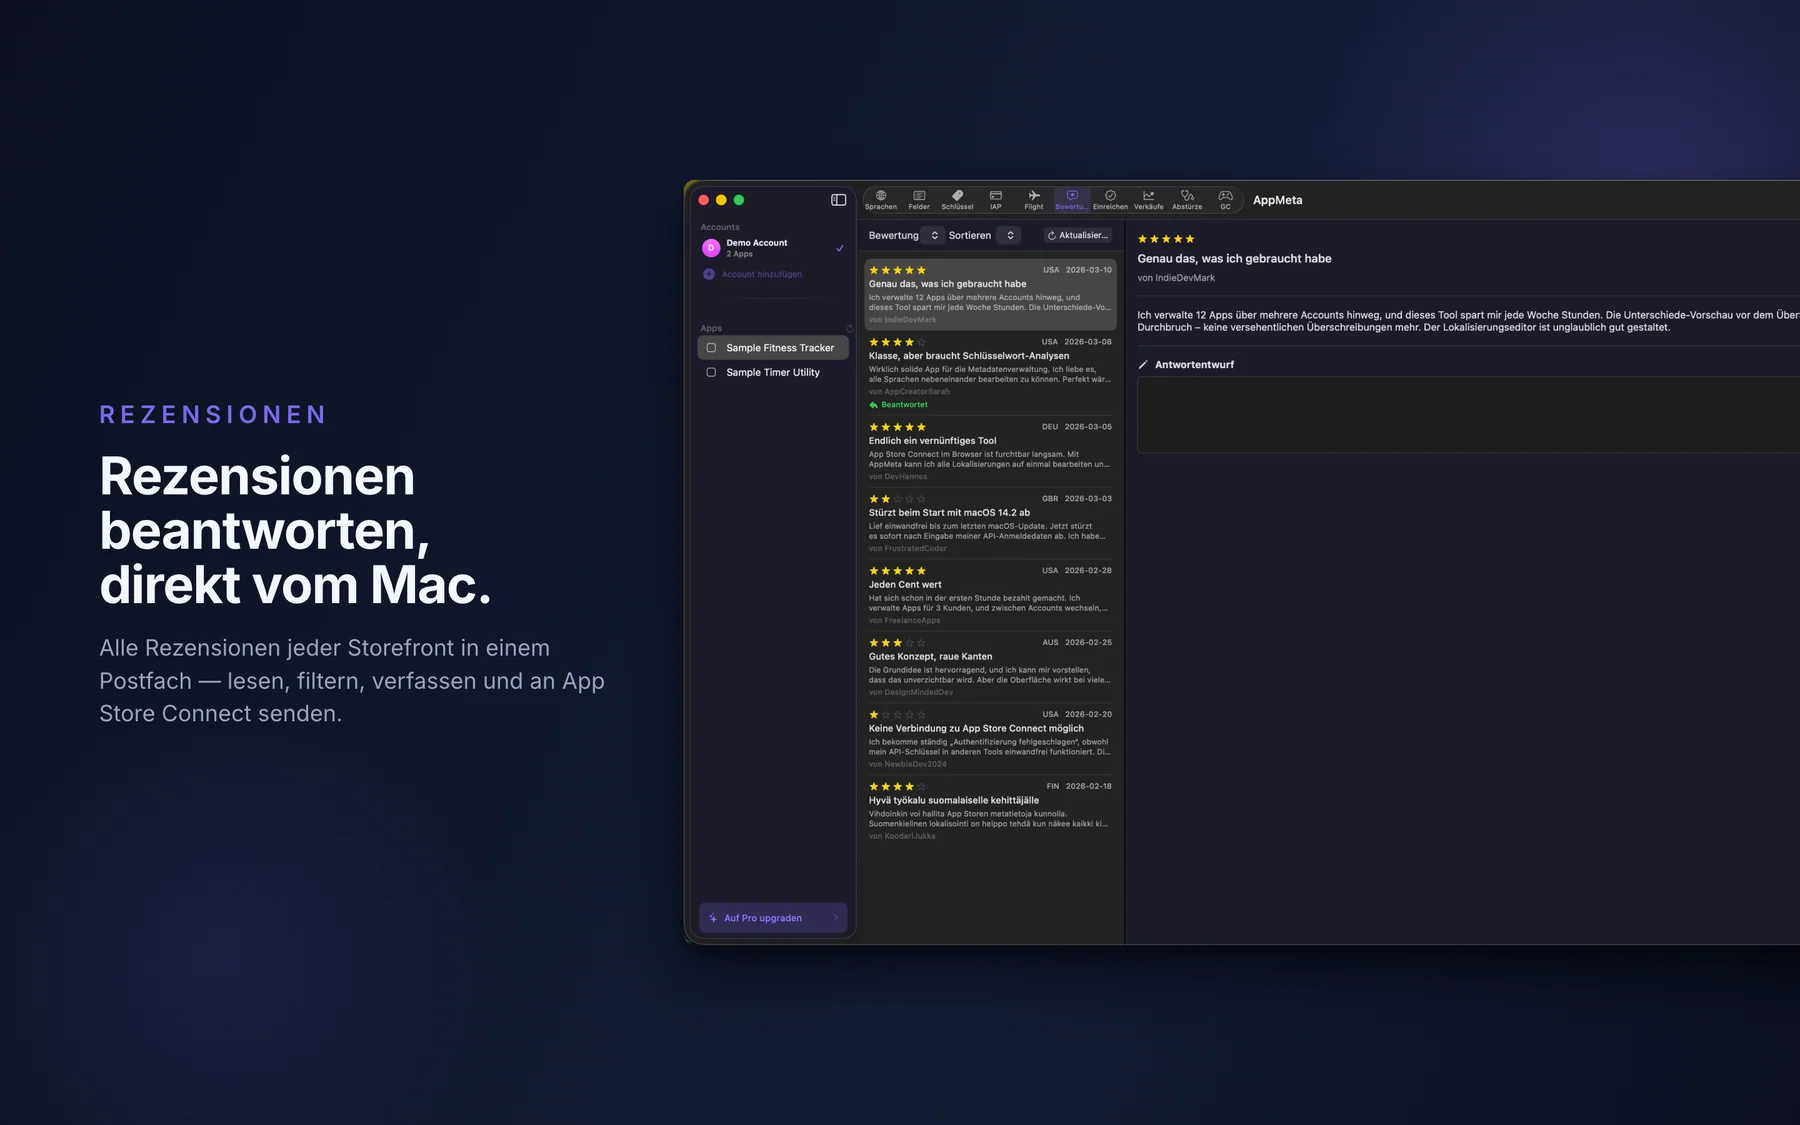Select the Sample Timer Utility app

click(x=773, y=372)
